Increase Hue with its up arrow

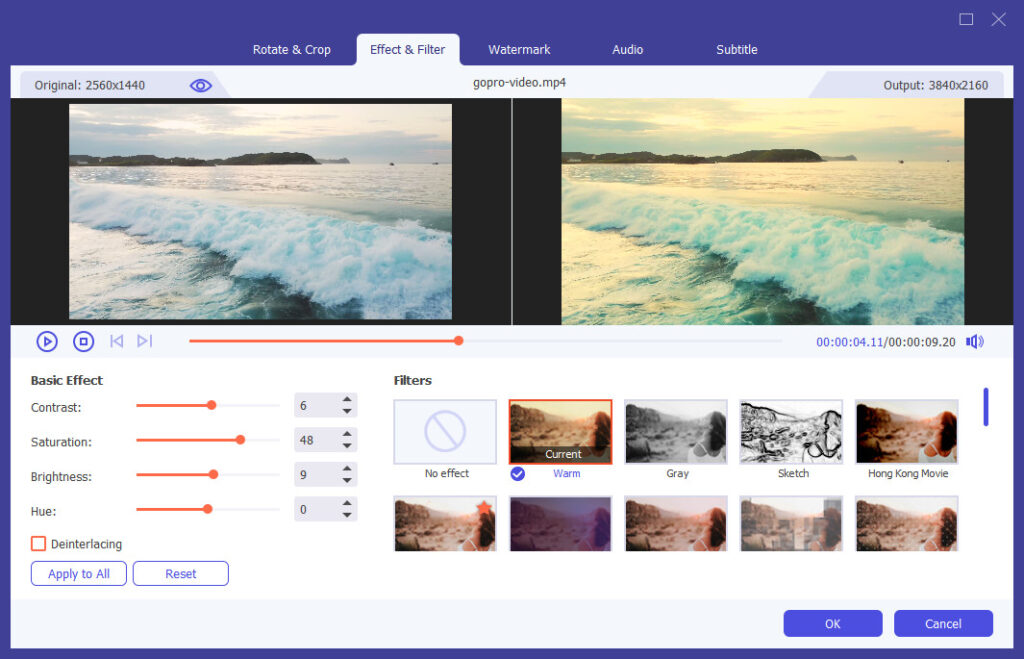coord(347,503)
